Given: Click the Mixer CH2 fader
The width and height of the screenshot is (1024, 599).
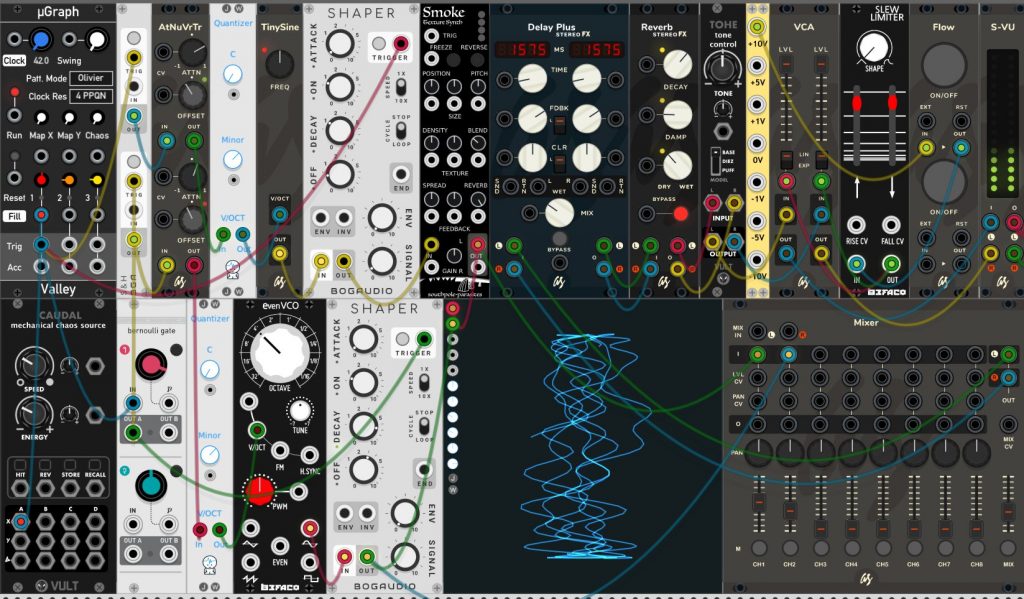Looking at the screenshot, I should (x=790, y=509).
